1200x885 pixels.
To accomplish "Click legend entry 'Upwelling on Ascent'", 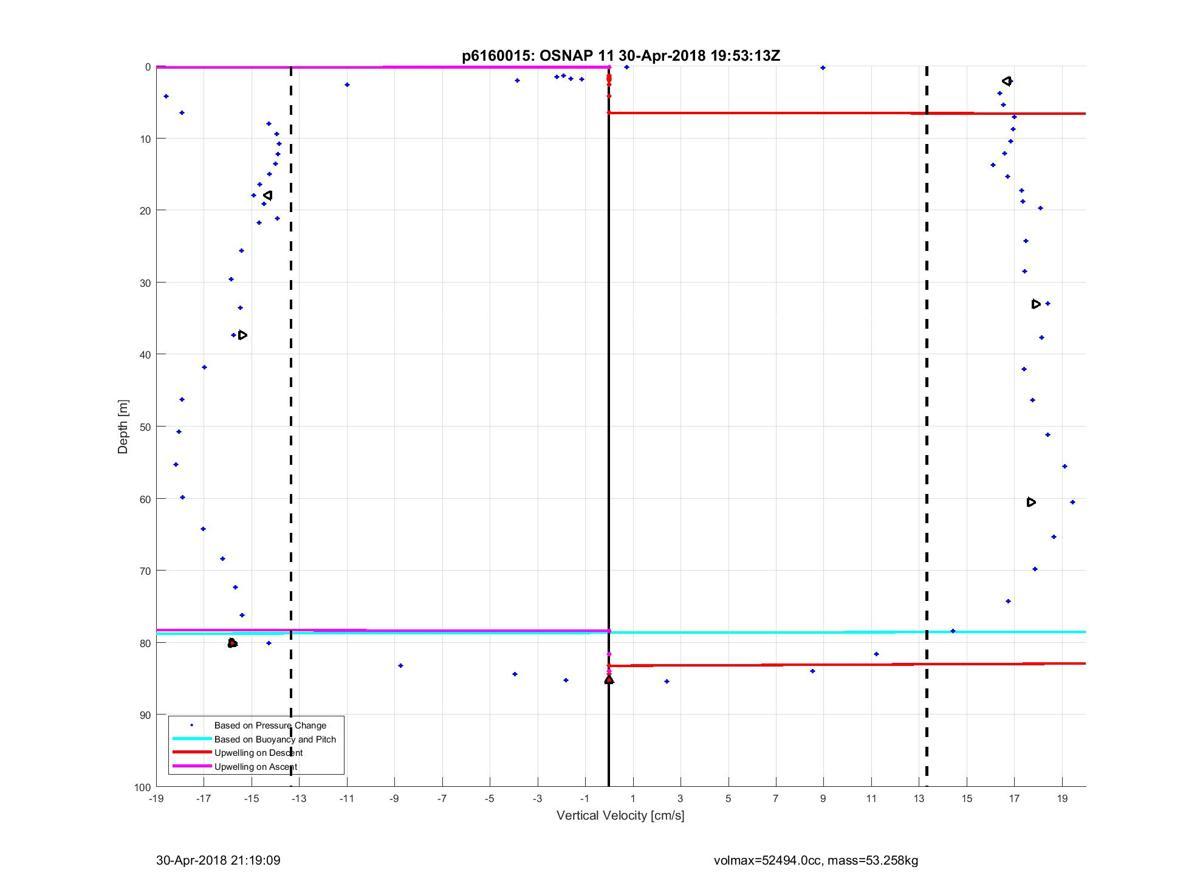I will pyautogui.click(x=255, y=767).
